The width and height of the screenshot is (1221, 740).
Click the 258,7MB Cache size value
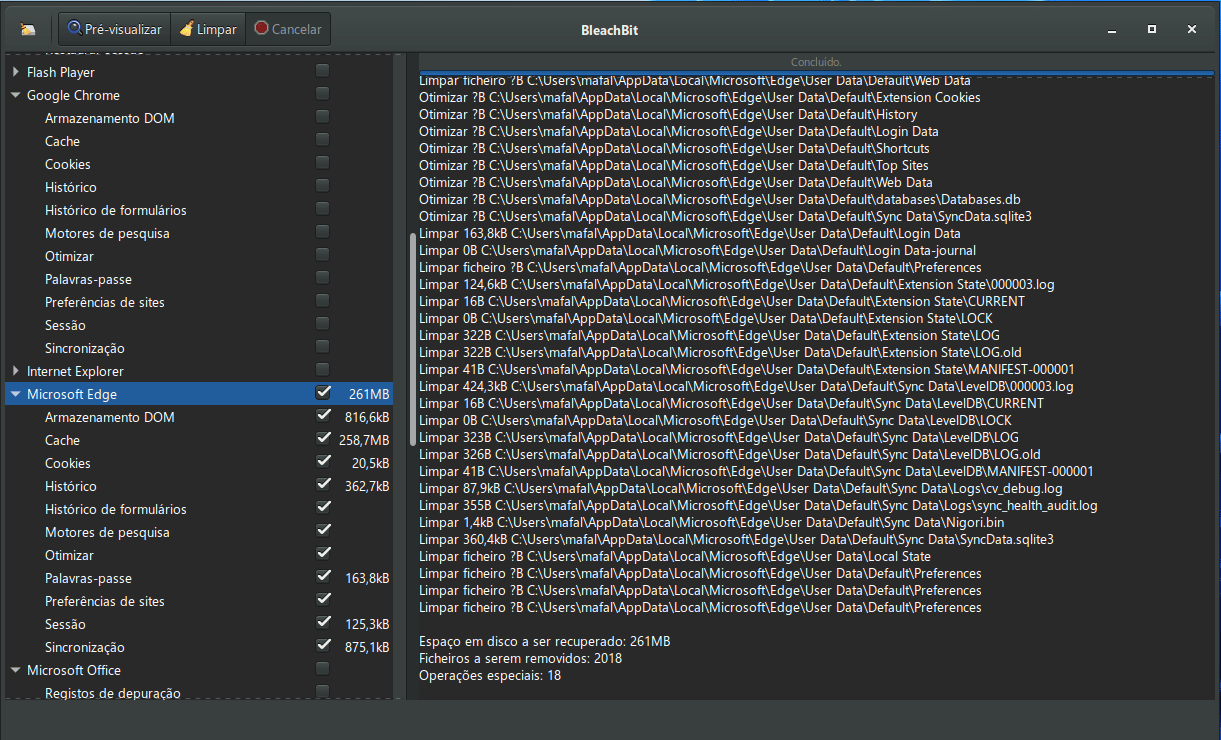pos(364,440)
